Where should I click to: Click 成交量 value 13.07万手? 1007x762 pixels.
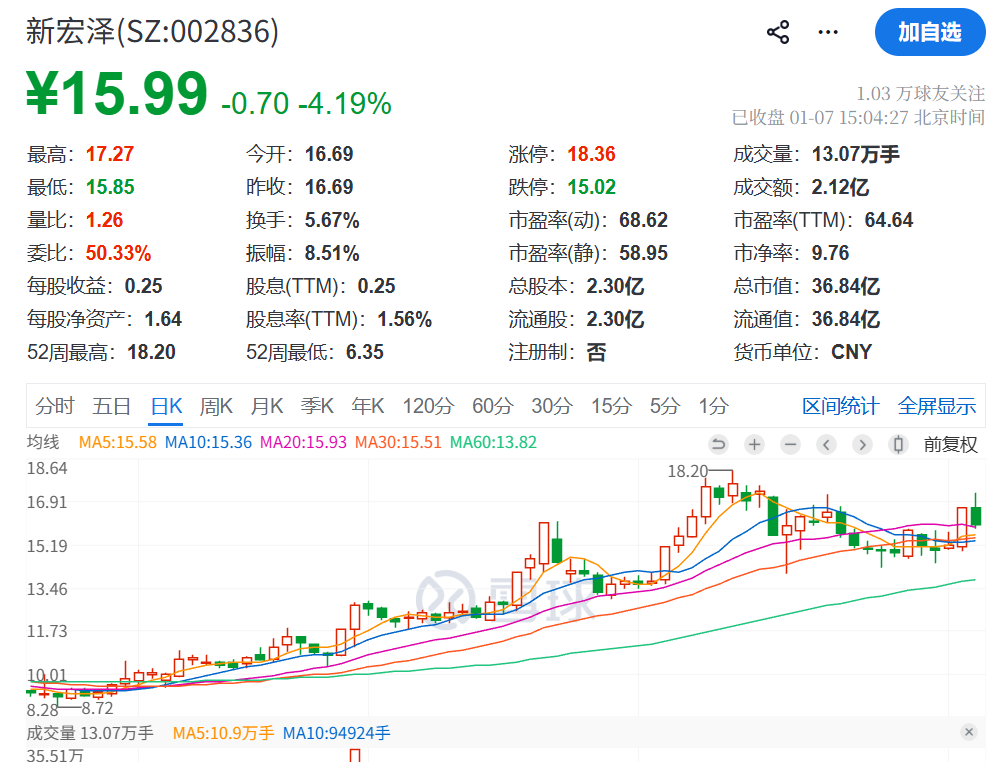point(855,154)
